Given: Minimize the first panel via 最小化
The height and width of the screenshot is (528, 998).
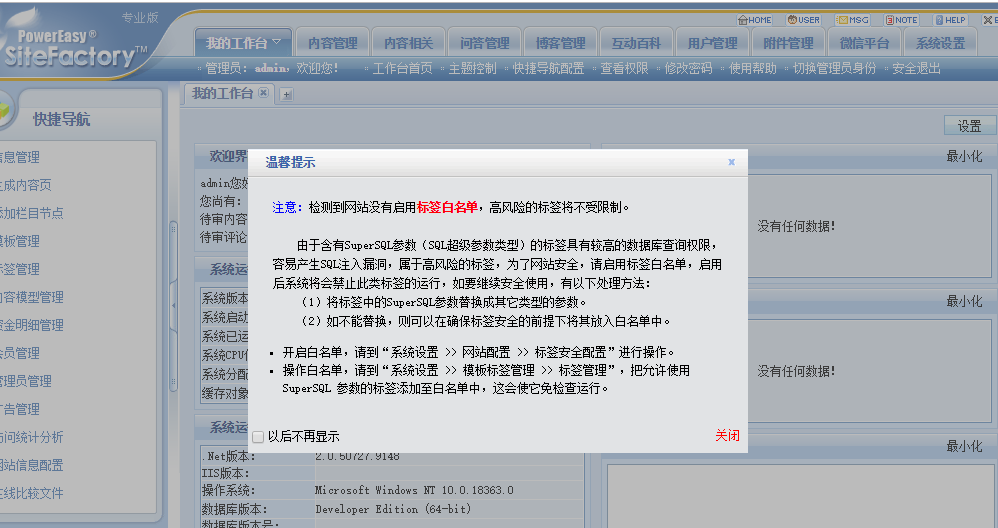Looking at the screenshot, I should (964, 156).
